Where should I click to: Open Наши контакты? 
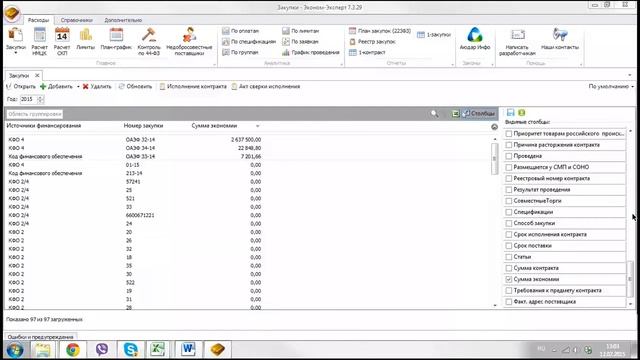pyautogui.click(x=560, y=39)
